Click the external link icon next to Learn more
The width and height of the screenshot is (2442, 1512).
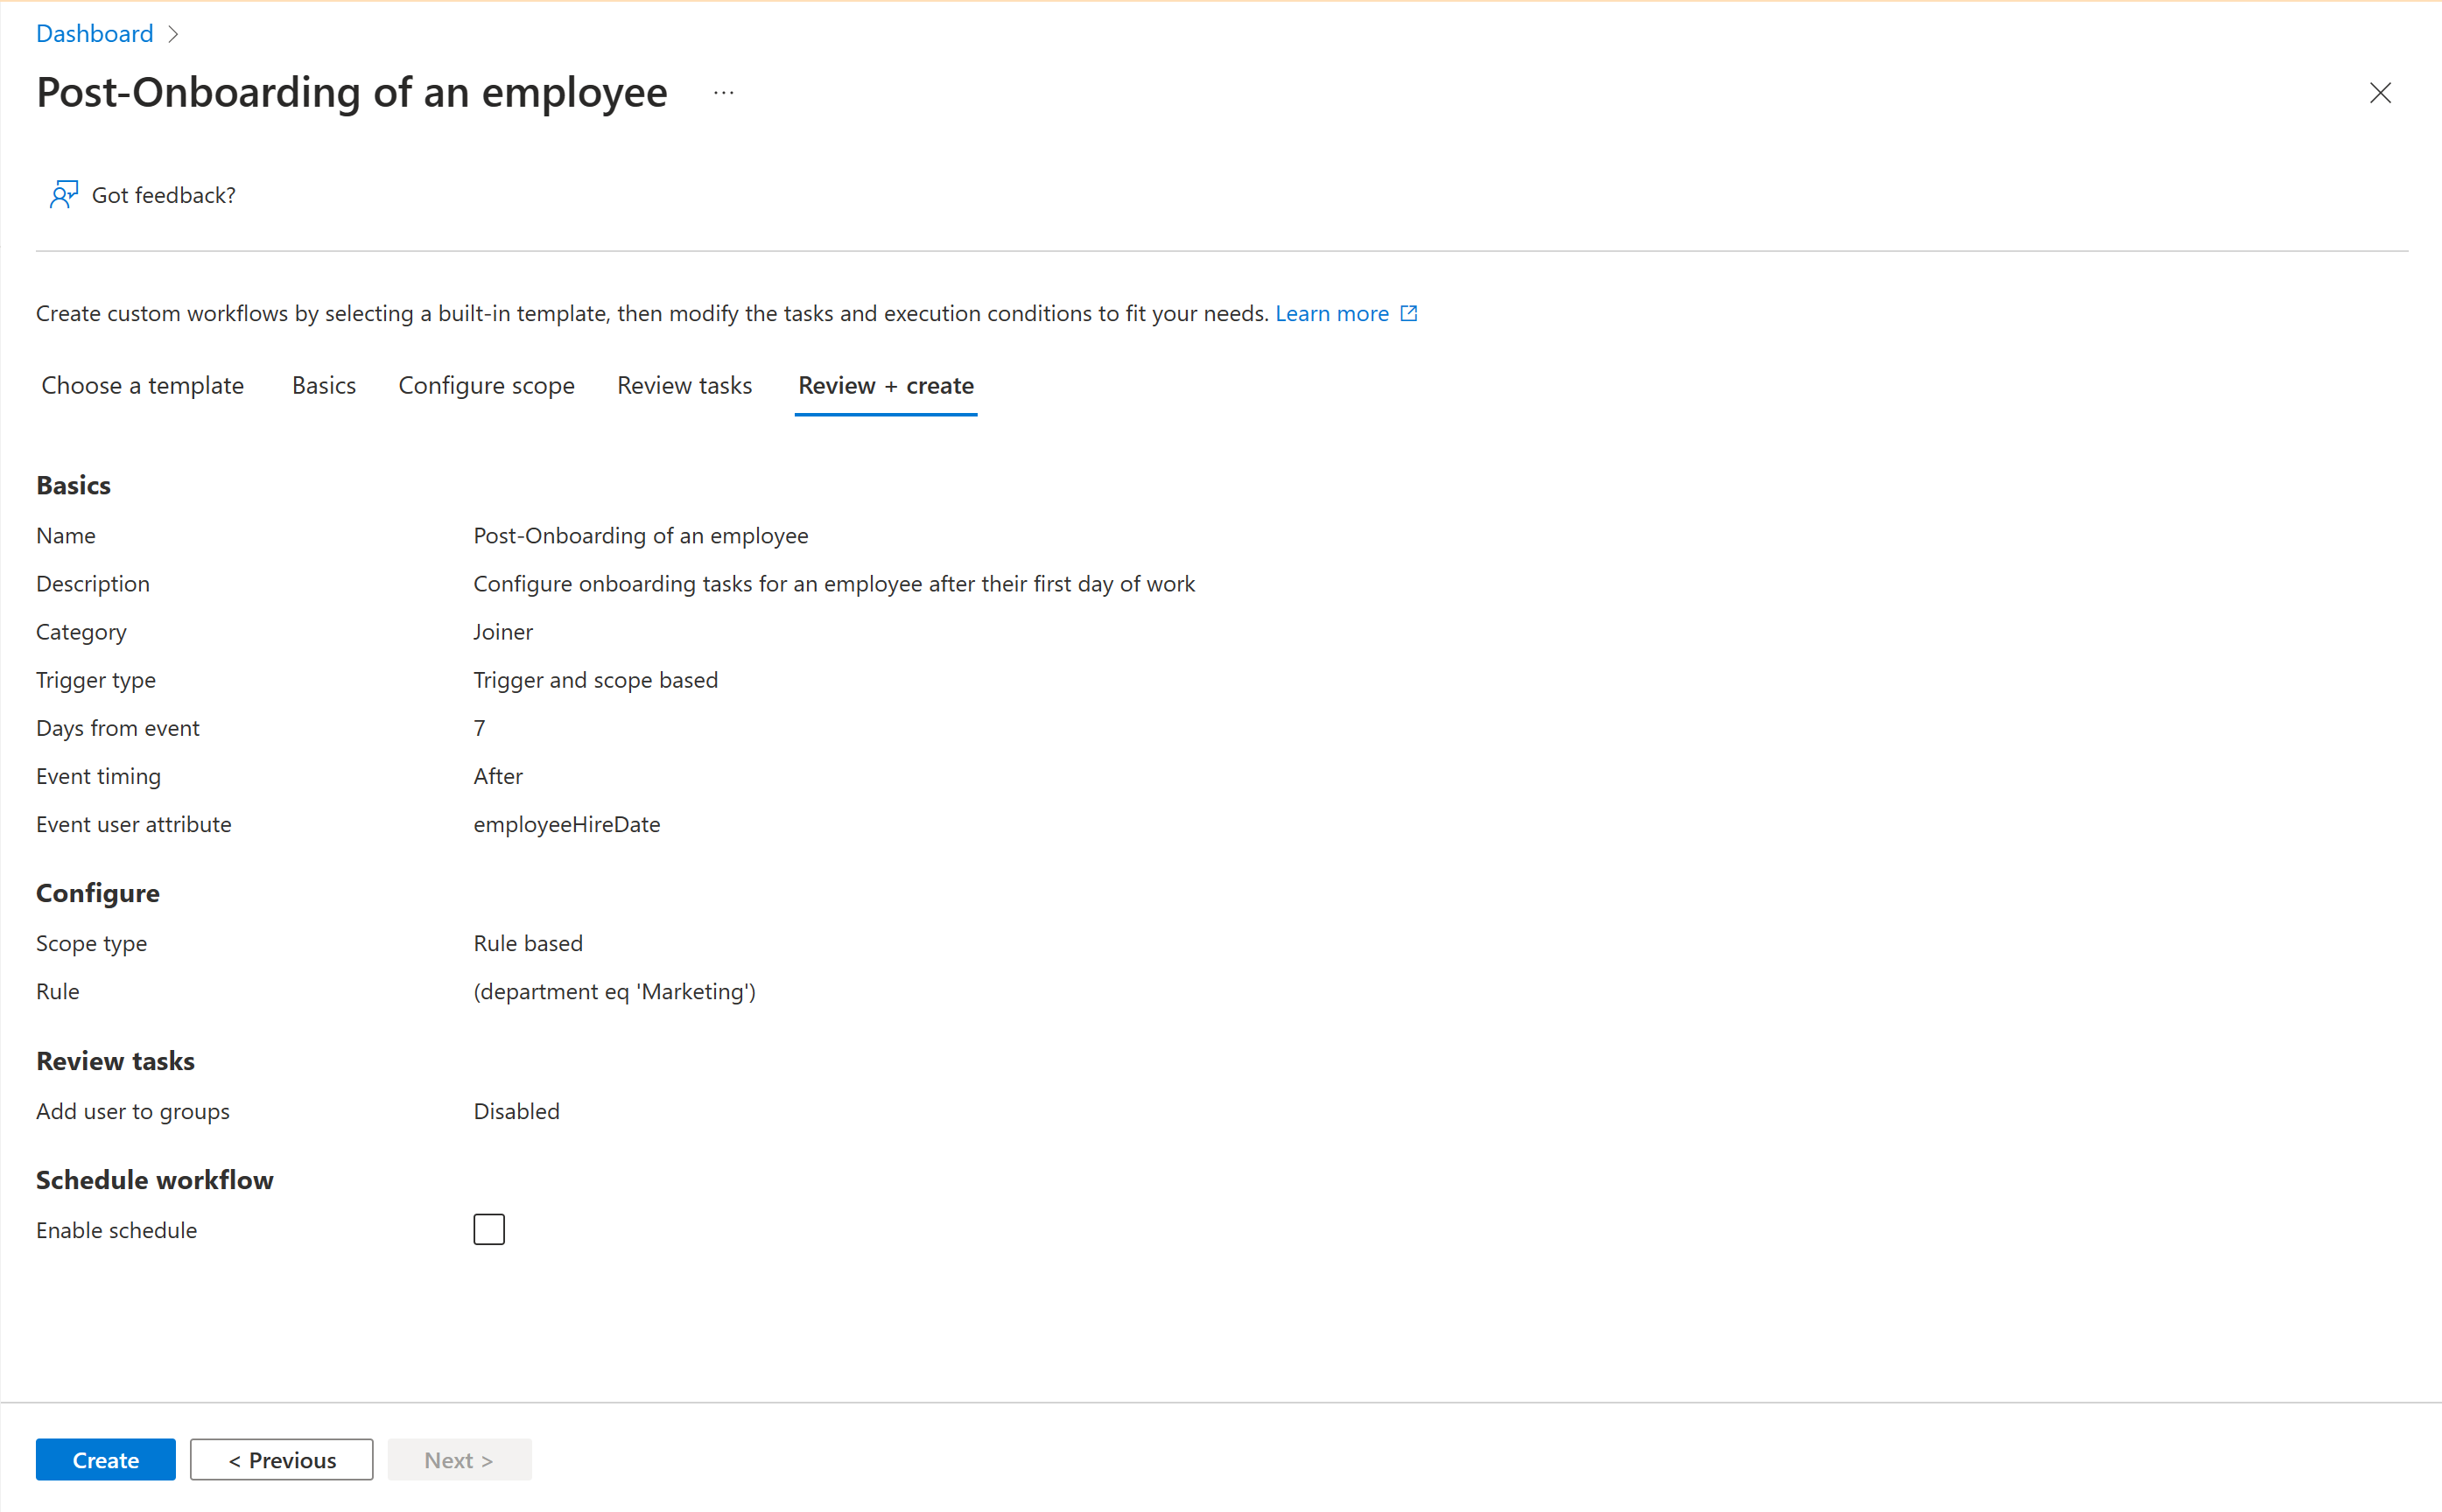point(1407,312)
